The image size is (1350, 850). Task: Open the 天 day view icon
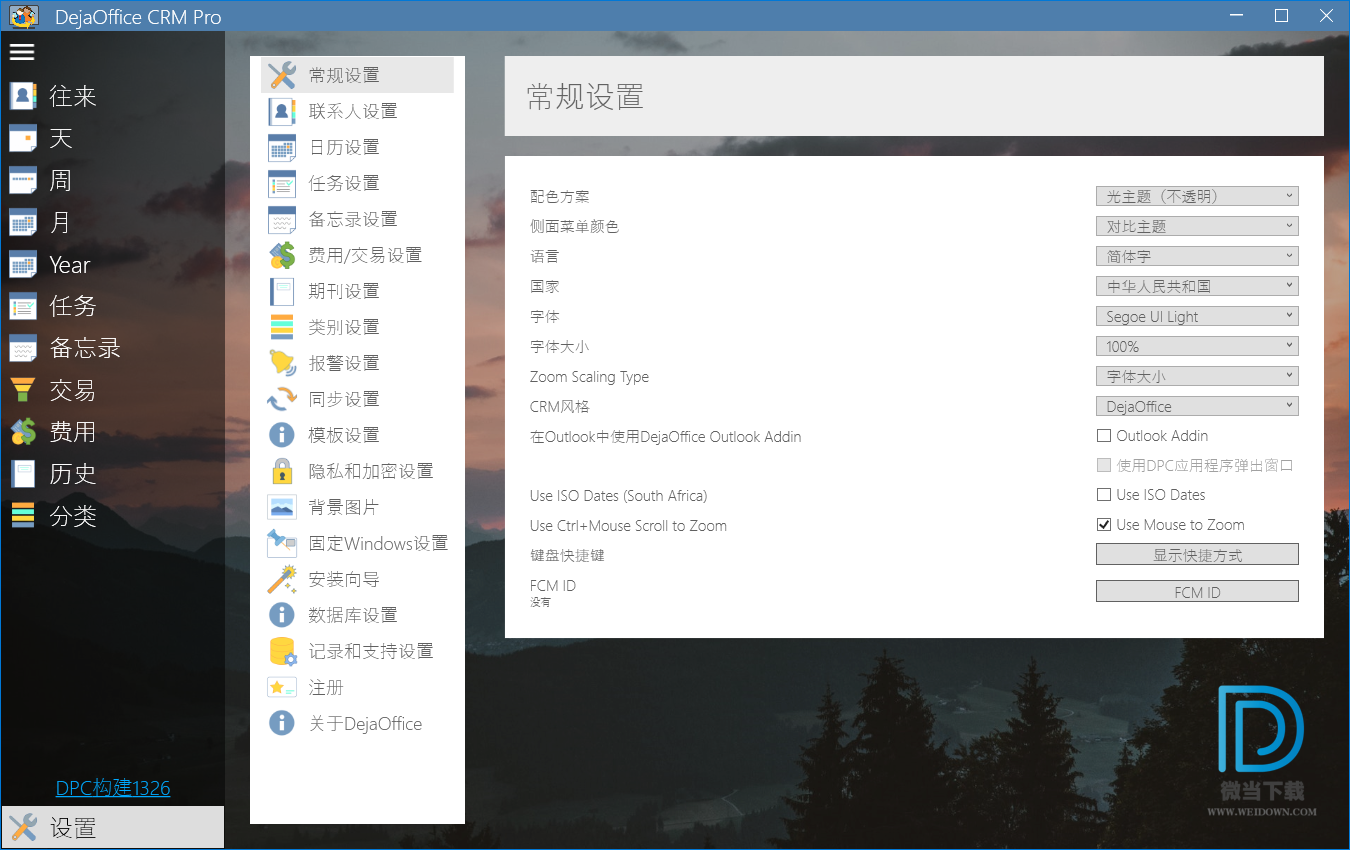tap(23, 138)
